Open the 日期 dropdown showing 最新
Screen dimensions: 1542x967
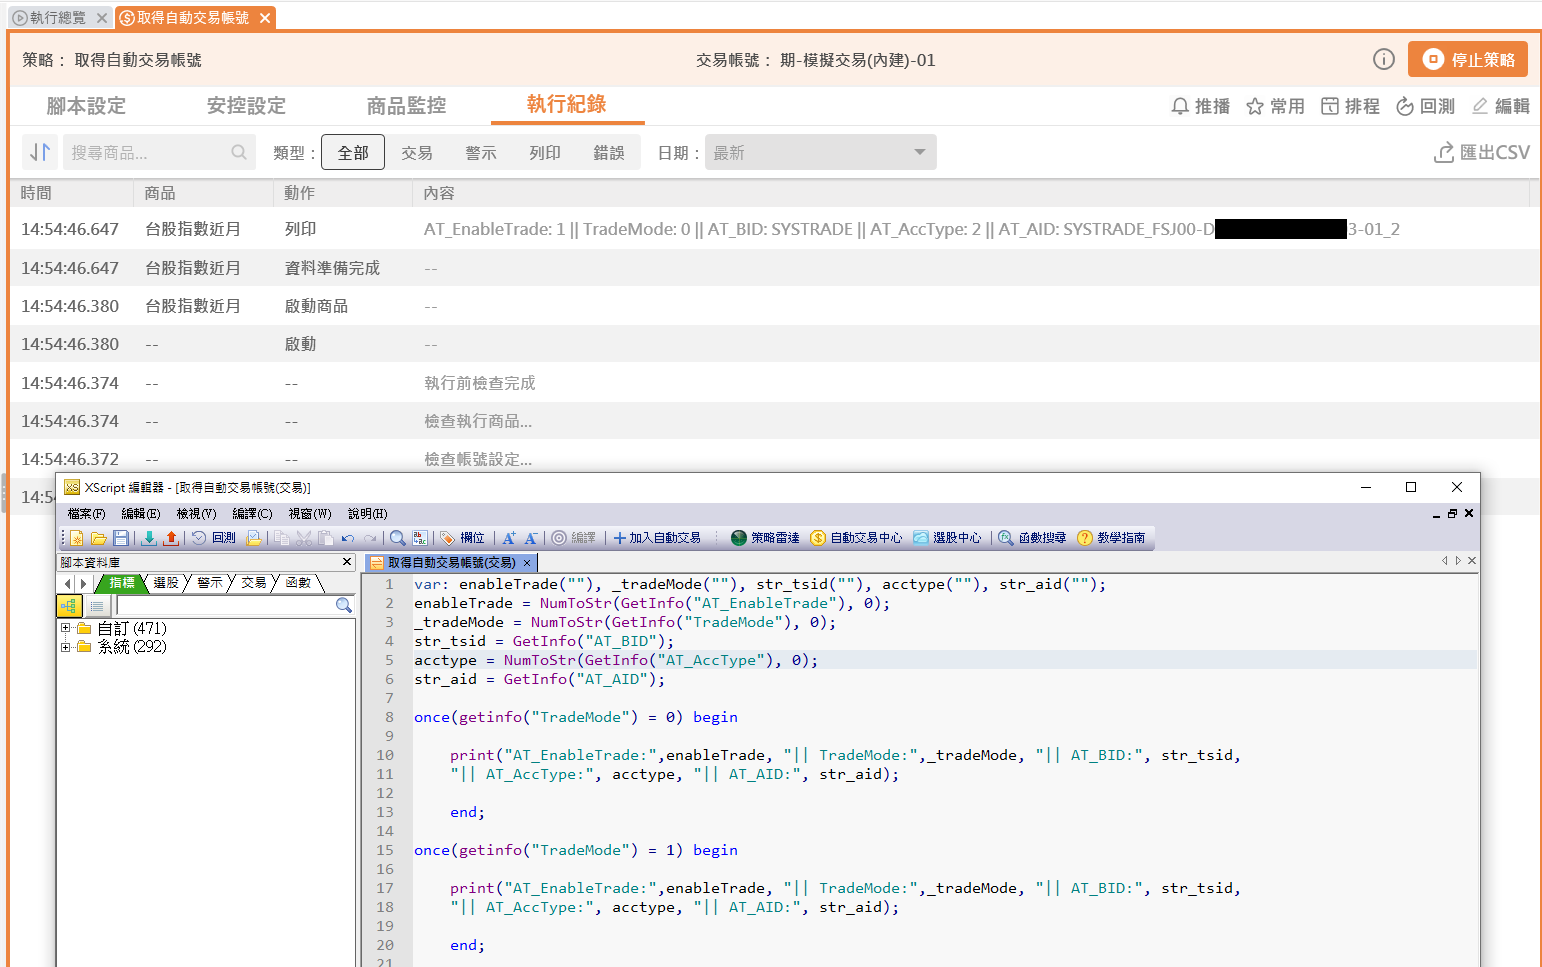tap(820, 153)
